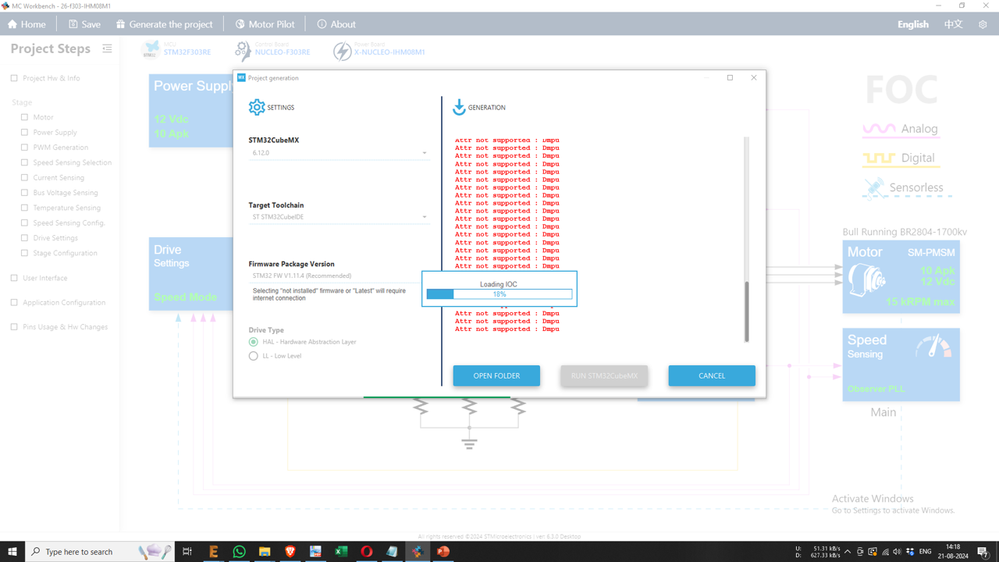Viewport: 999px width, 562px height.
Task: Click Save in the top toolbar
Action: 85,24
